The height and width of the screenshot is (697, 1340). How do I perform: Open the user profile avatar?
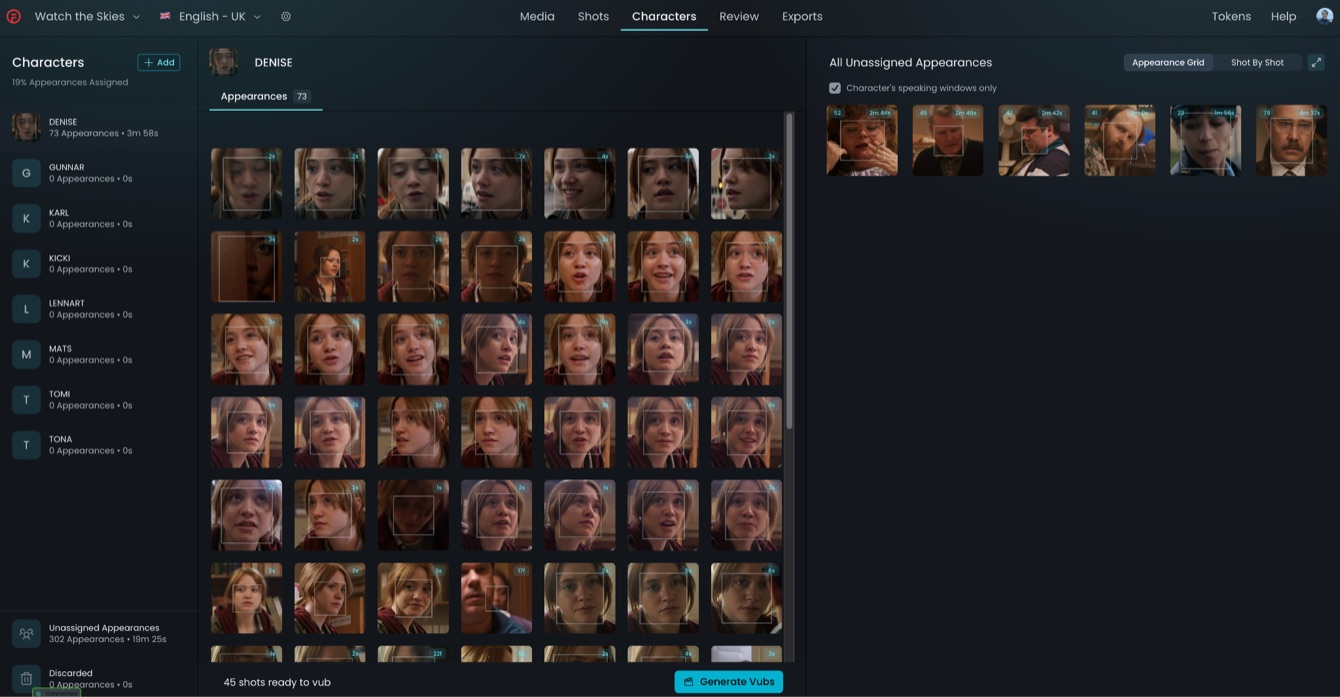pyautogui.click(x=1324, y=16)
